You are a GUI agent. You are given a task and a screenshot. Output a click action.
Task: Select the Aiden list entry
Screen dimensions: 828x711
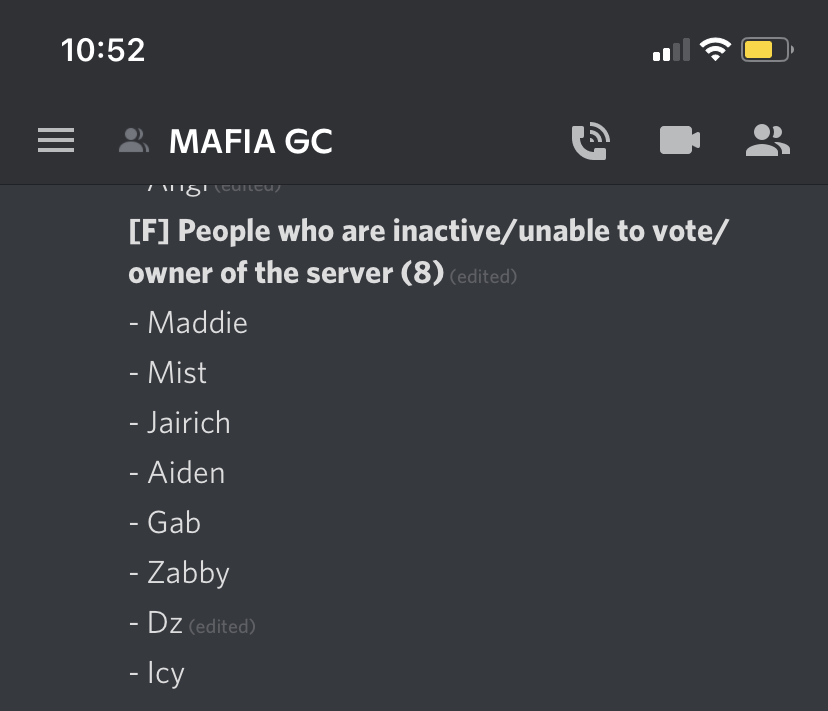pos(177,472)
